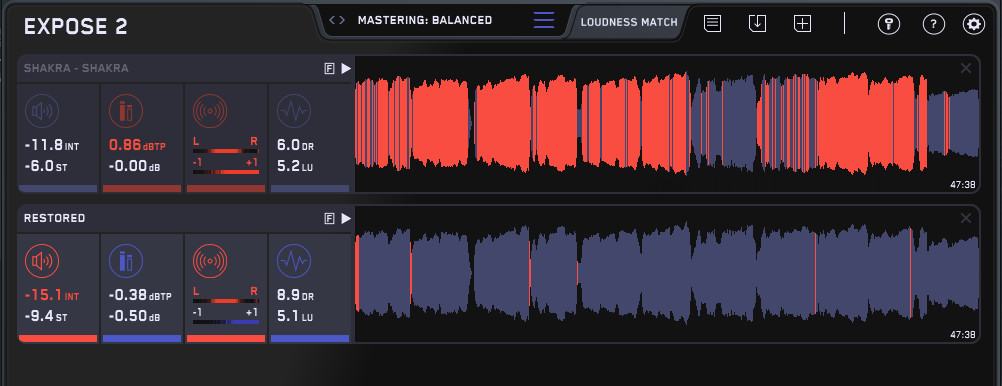This screenshot has height=386, width=1002.
Task: Click the 47:38 duration on Restored track
Action: 962,334
